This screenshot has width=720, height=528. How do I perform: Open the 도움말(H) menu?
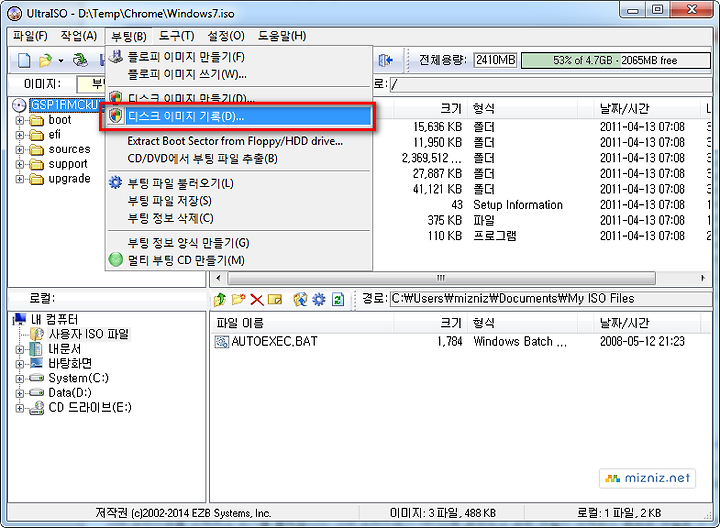[x=281, y=36]
